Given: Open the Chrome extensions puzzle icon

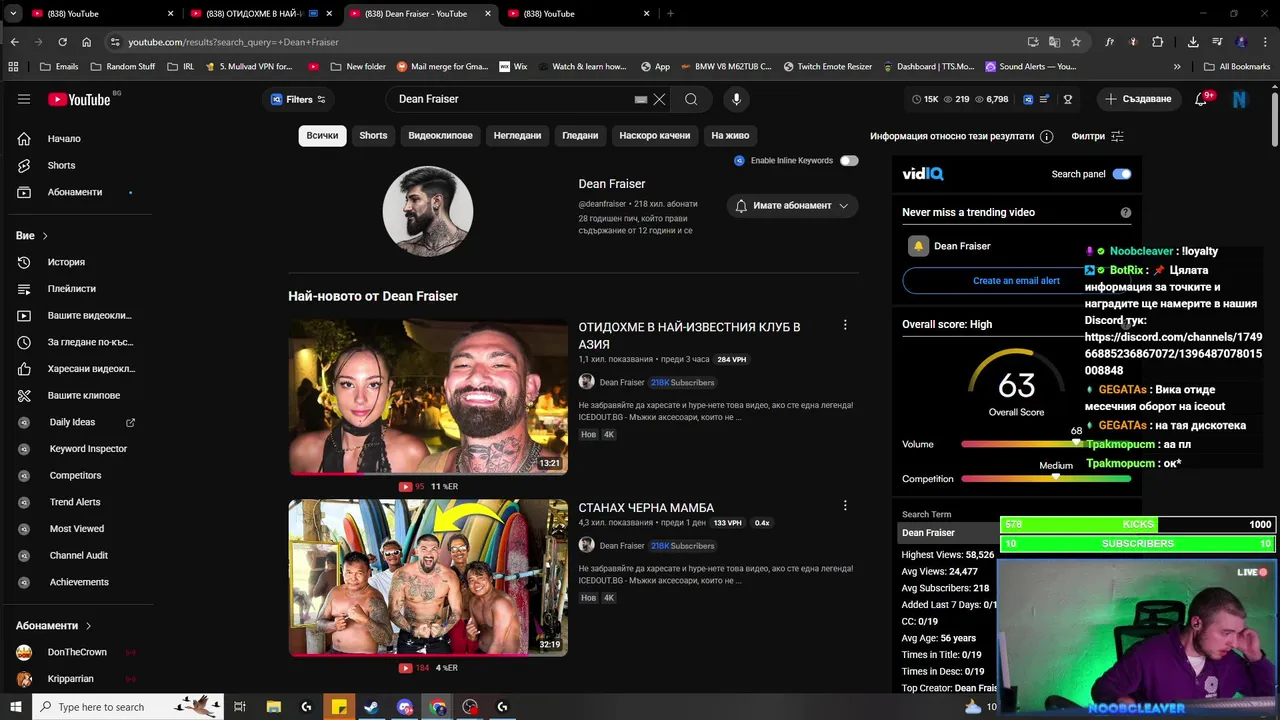Looking at the screenshot, I should click(1158, 42).
